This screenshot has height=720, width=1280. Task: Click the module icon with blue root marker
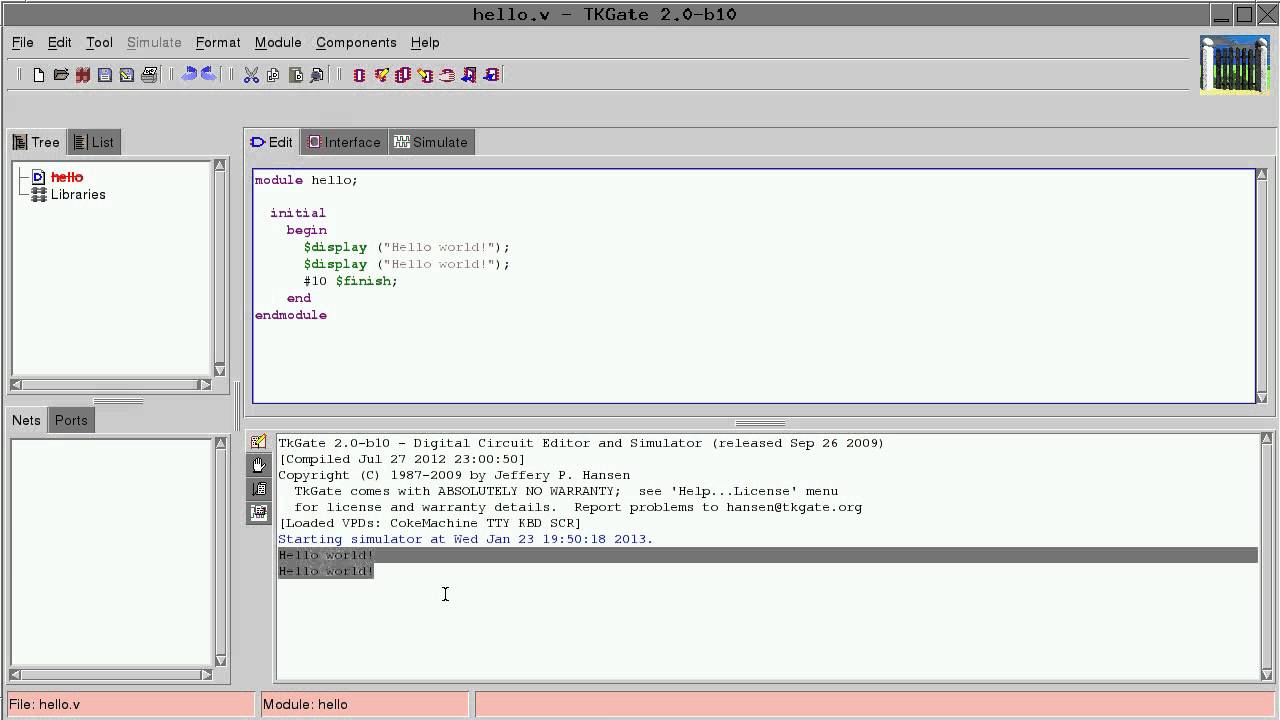tap(469, 75)
